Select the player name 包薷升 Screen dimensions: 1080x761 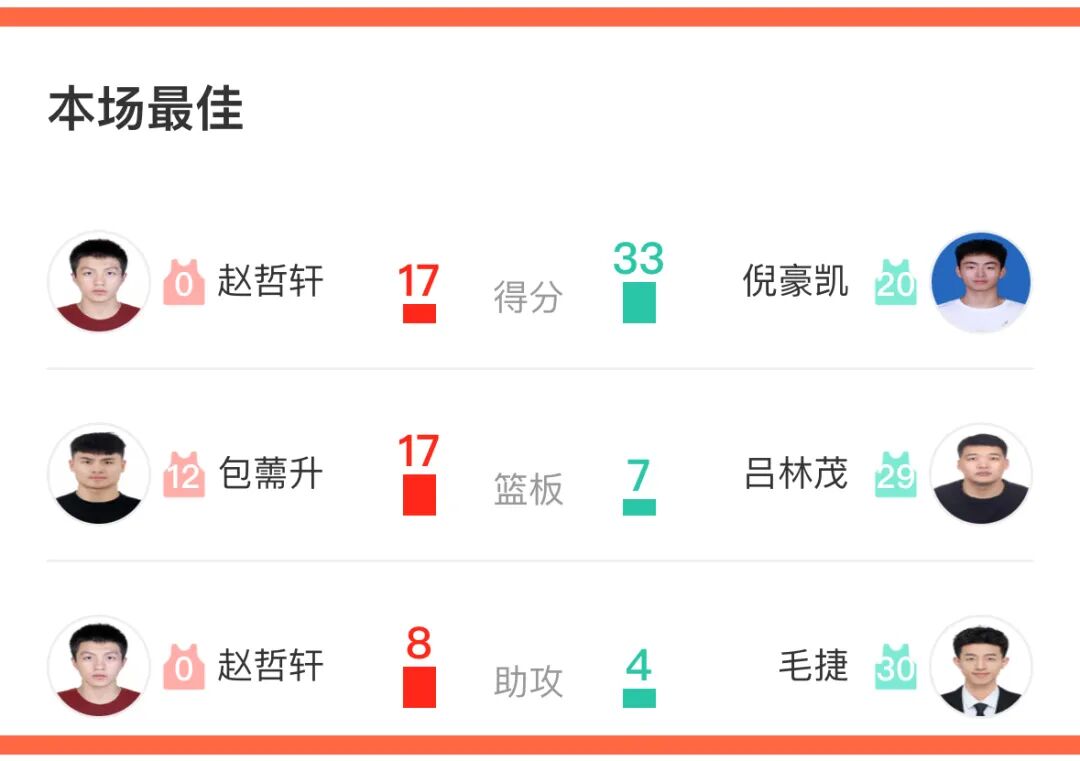pyautogui.click(x=271, y=474)
